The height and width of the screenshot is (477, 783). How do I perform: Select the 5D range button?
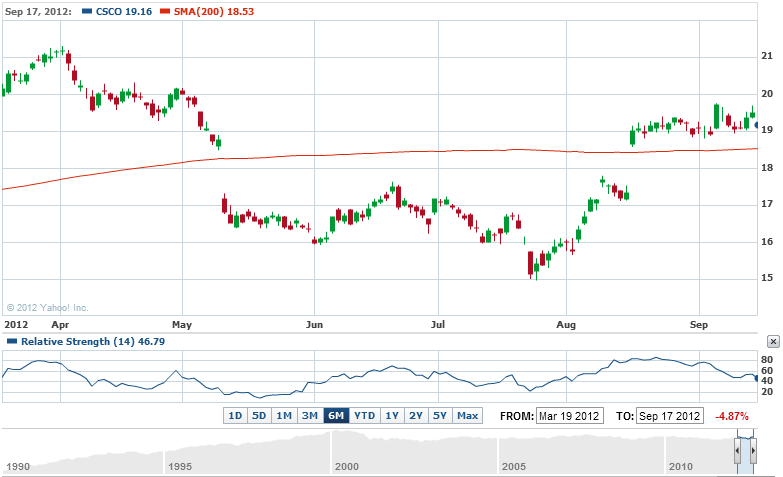pyautogui.click(x=259, y=416)
